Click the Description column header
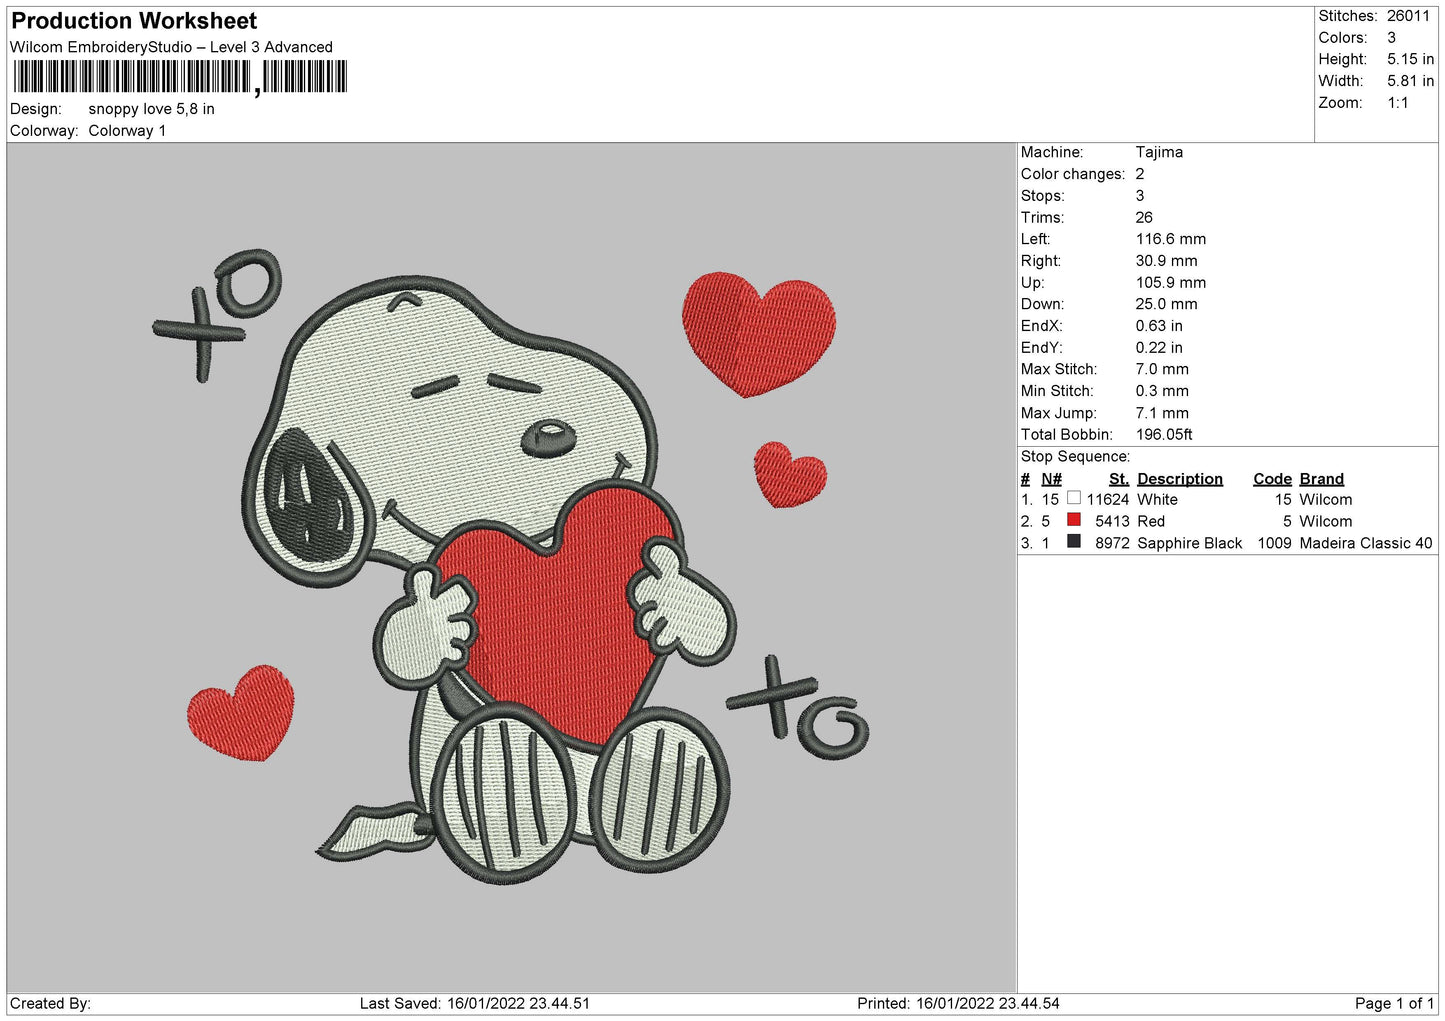Viewport: 1445px width, 1021px height. [x=1179, y=479]
